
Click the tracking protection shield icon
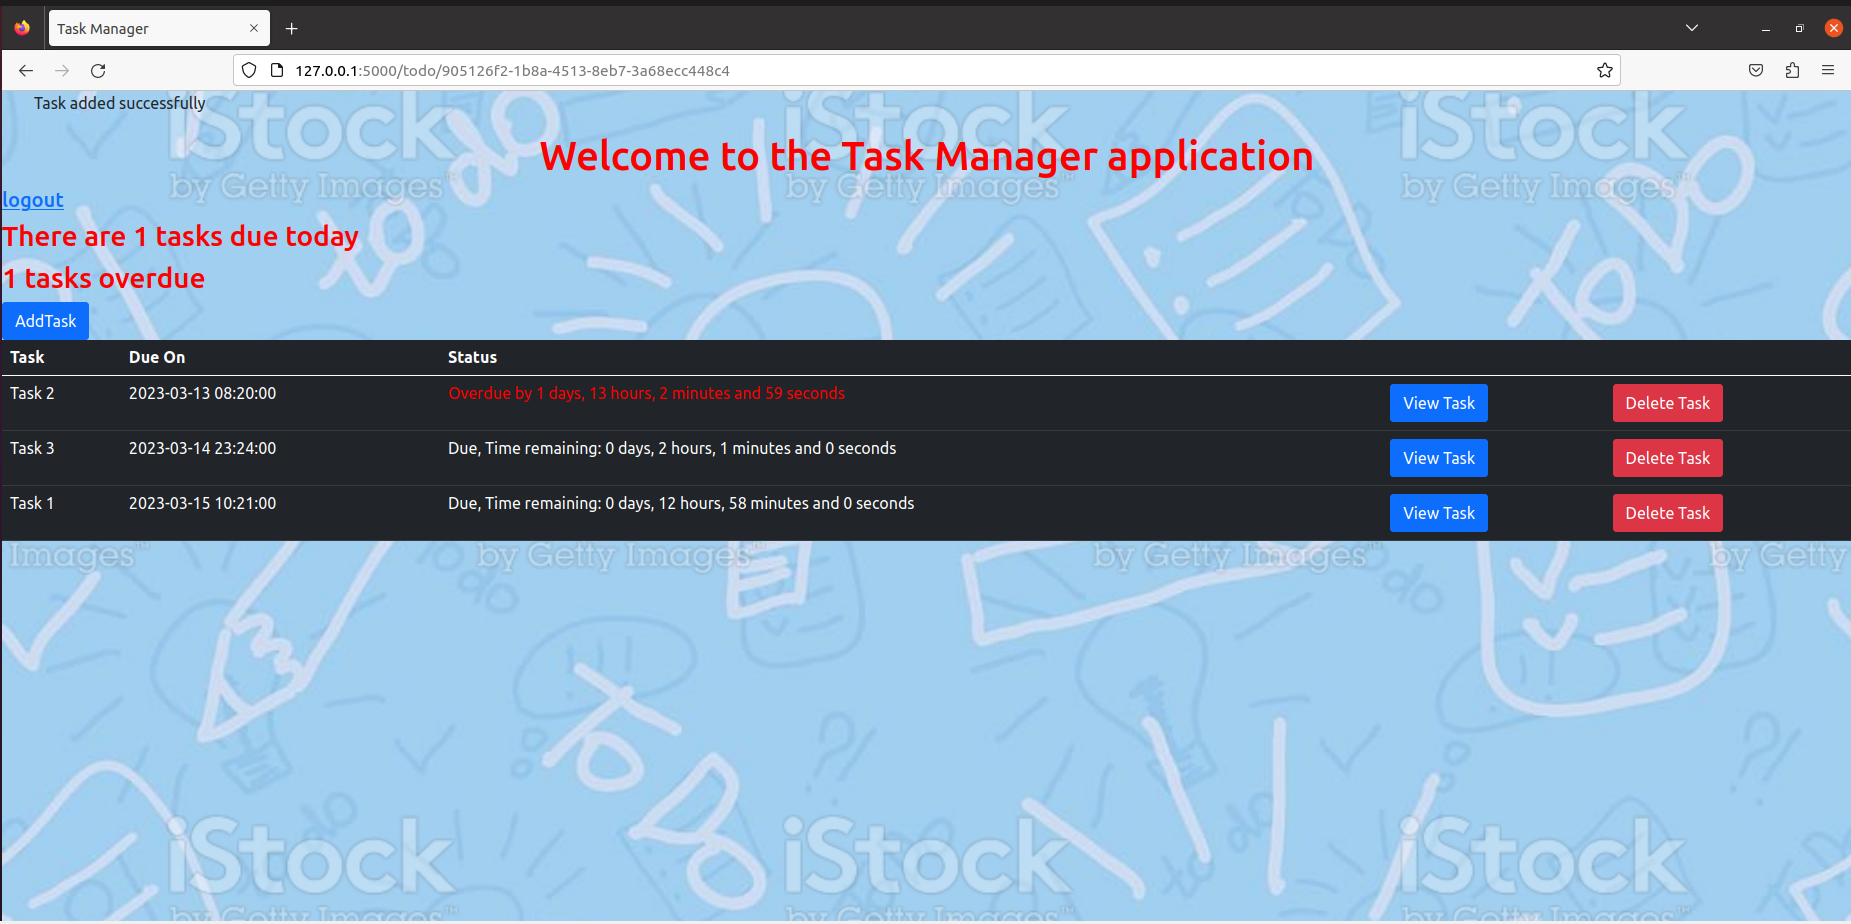249,70
